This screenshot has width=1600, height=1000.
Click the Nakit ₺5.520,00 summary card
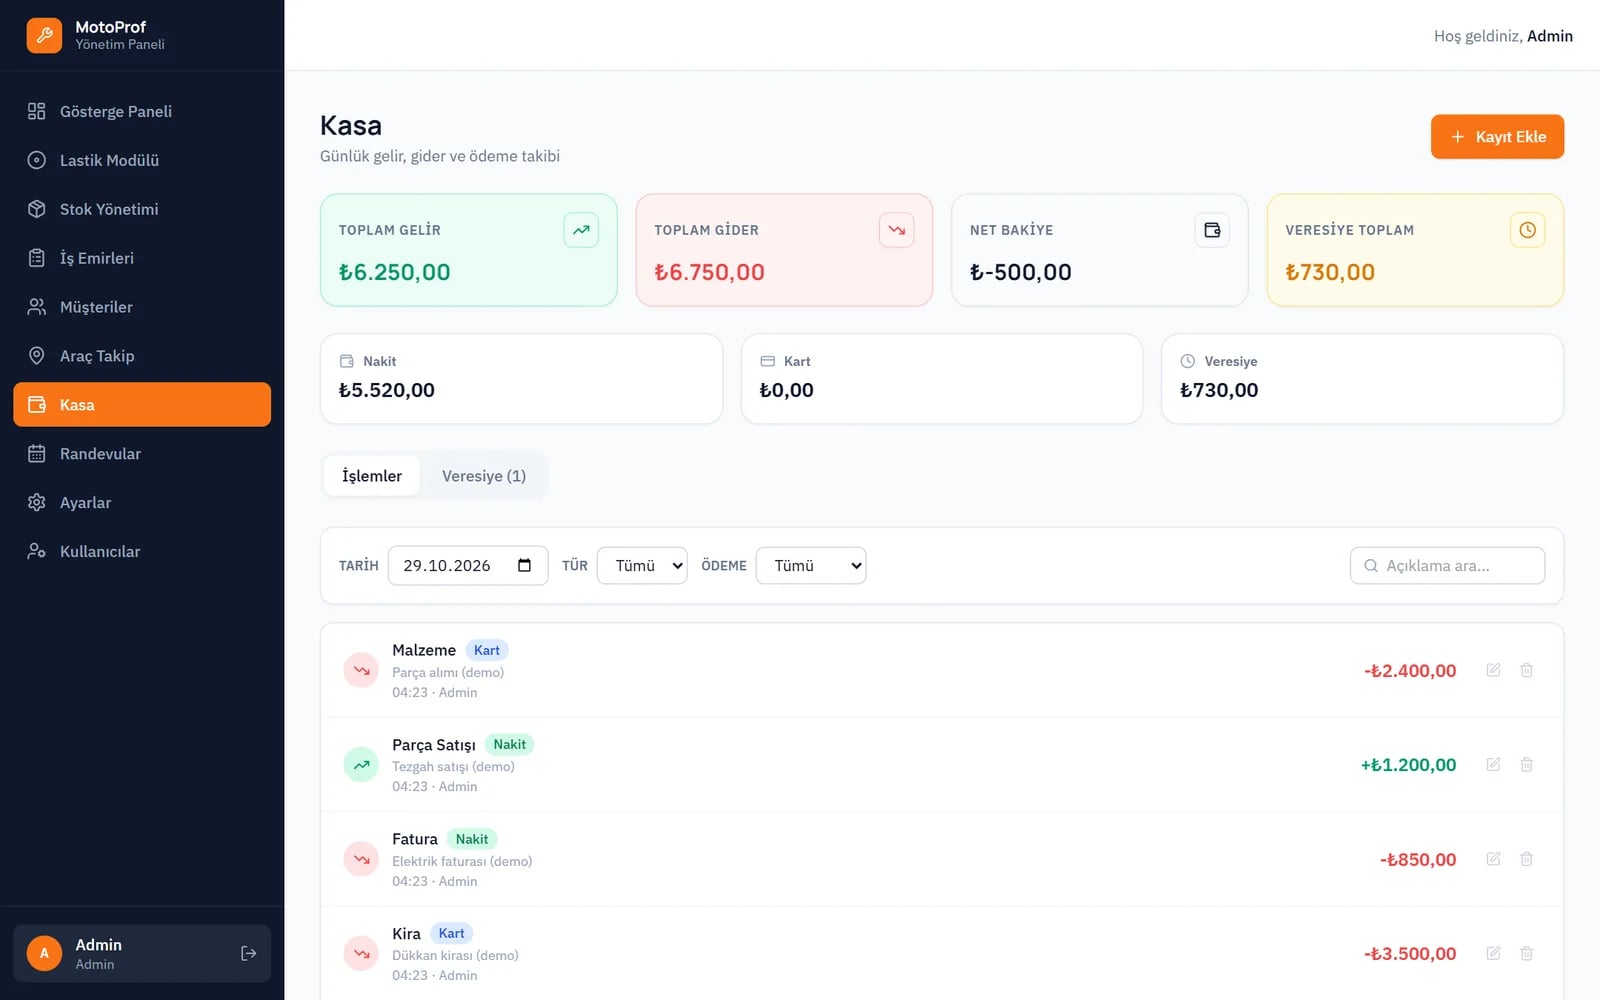tap(521, 379)
